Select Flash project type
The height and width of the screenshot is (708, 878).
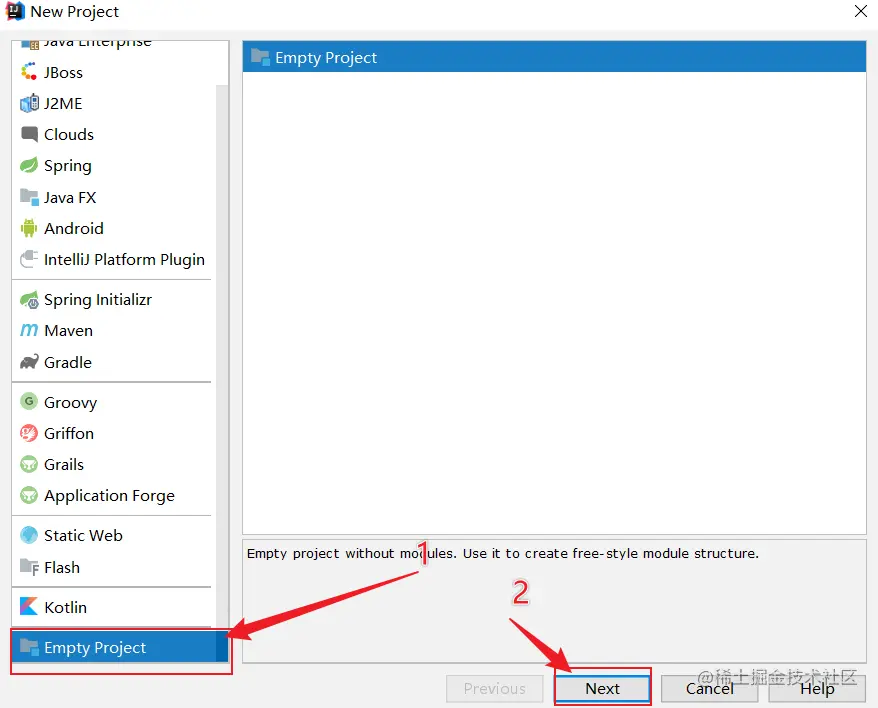point(114,567)
